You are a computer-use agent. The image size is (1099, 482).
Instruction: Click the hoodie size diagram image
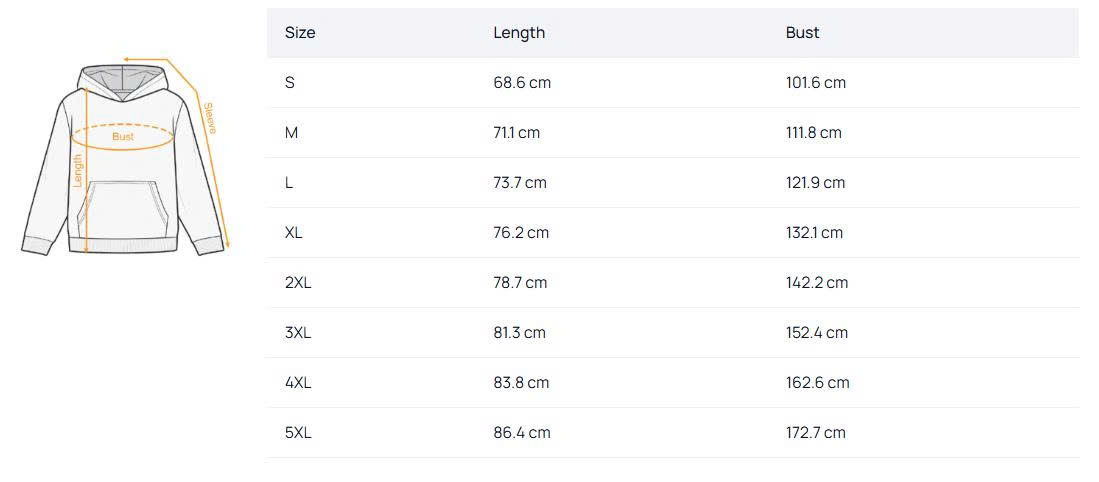coord(125,160)
